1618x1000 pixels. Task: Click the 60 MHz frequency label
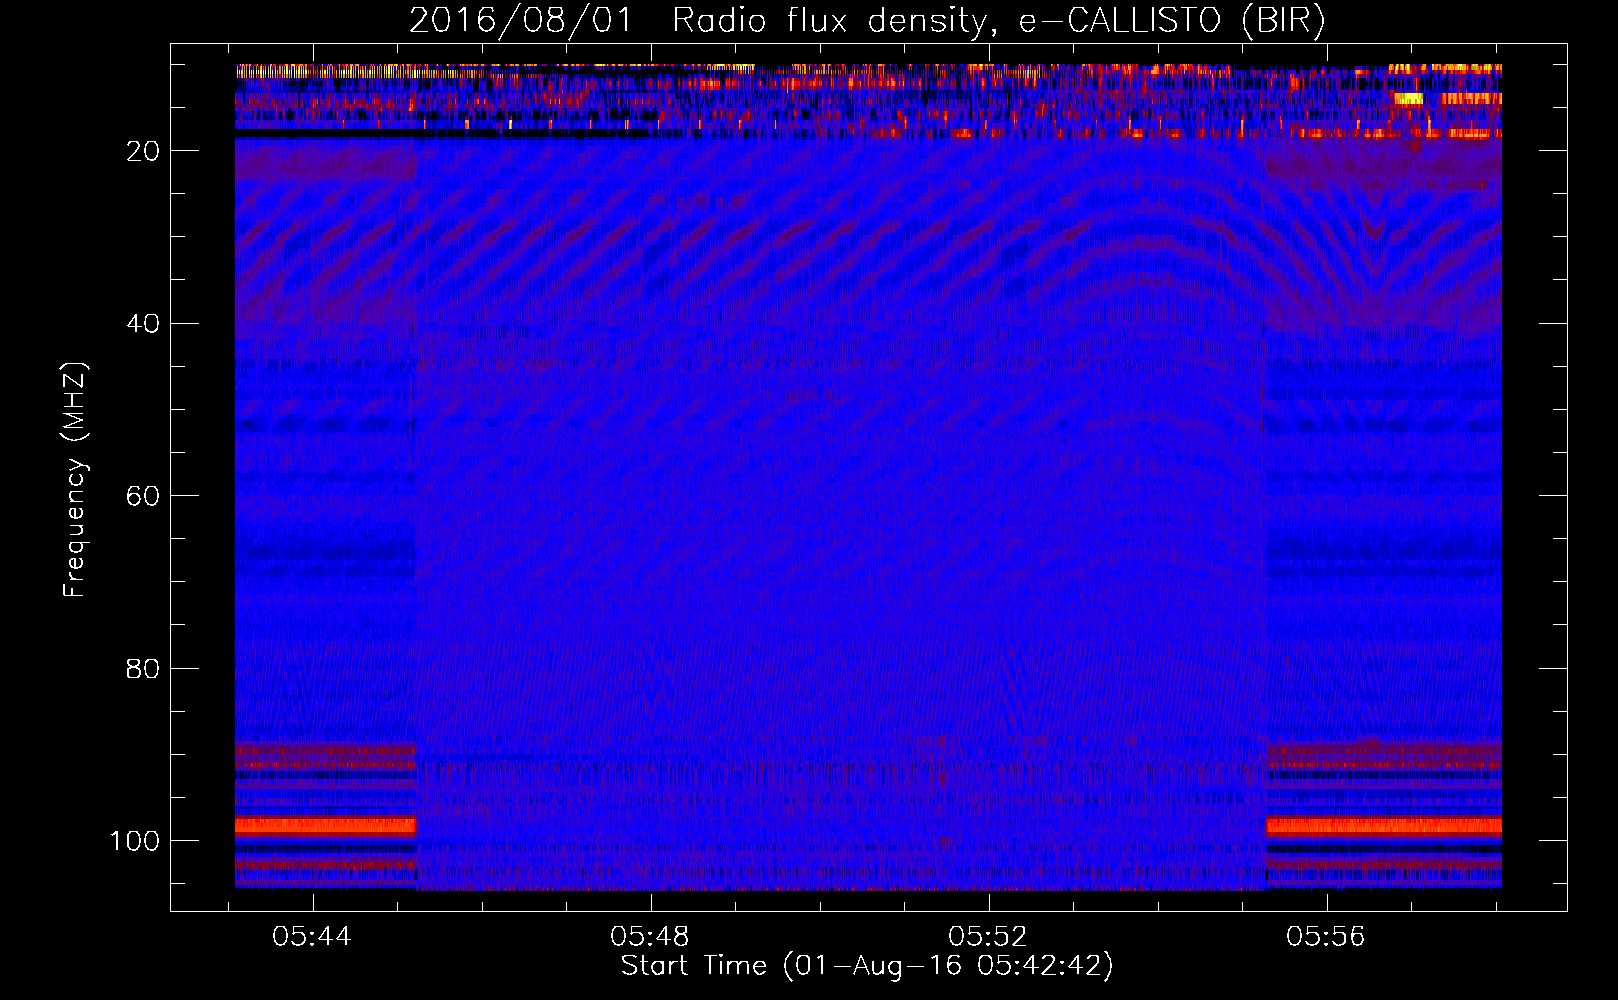(x=143, y=496)
